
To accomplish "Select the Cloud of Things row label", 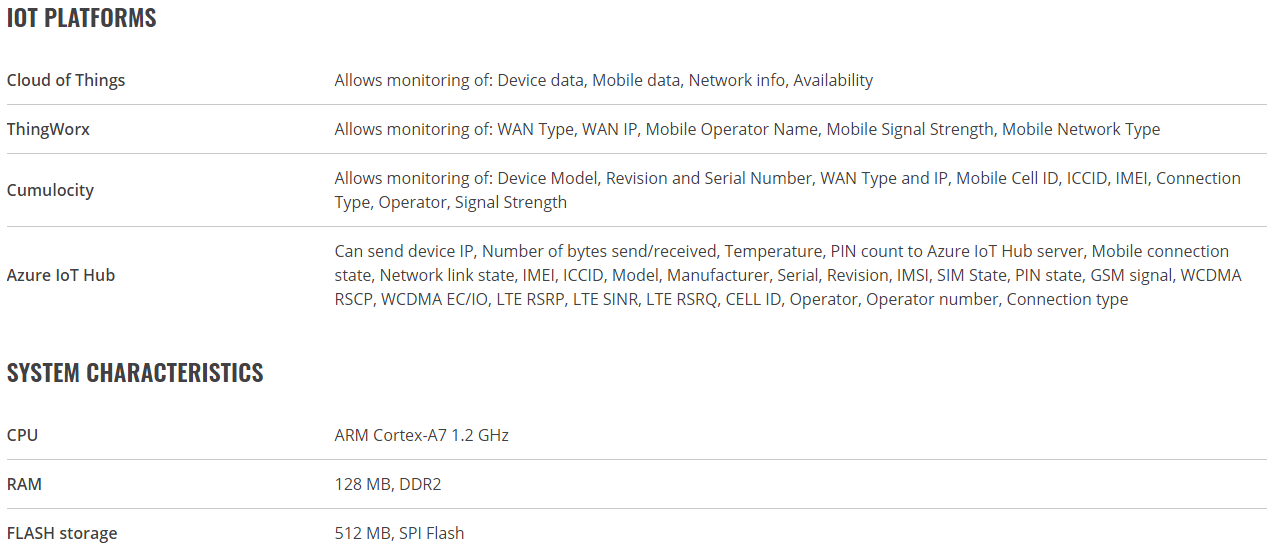I will tap(66, 80).
